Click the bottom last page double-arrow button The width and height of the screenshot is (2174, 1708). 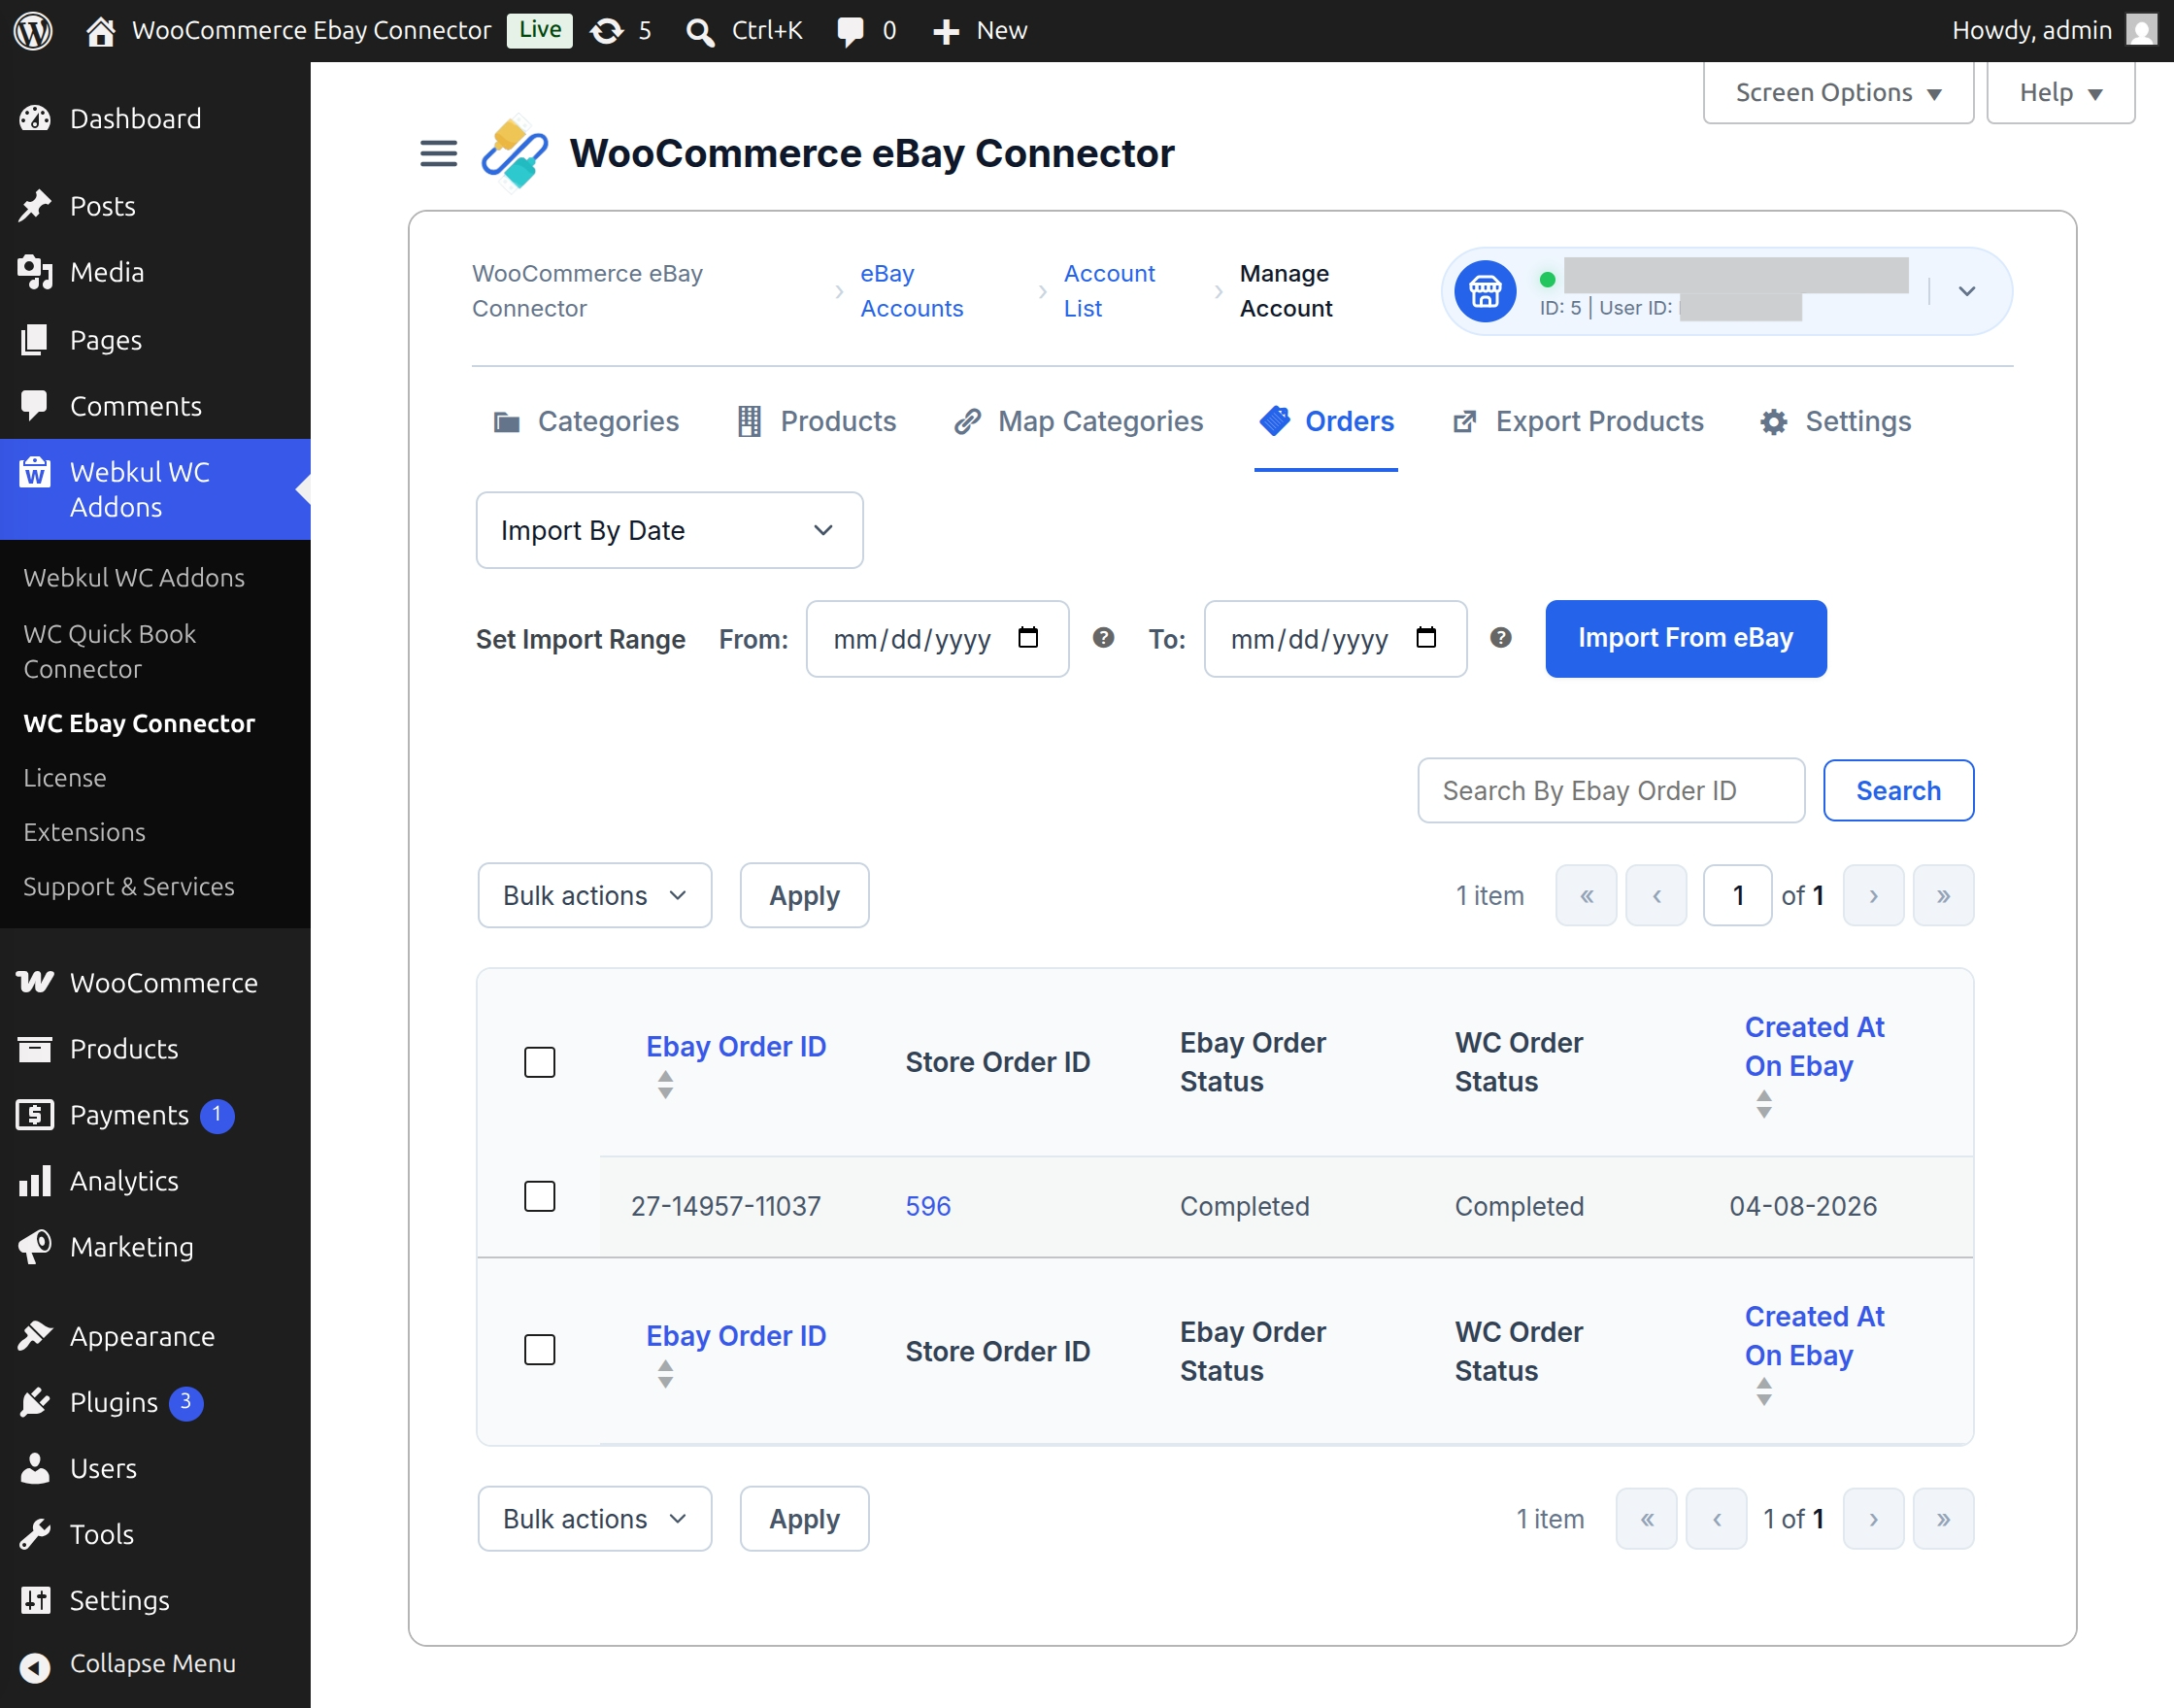[x=1943, y=1519]
